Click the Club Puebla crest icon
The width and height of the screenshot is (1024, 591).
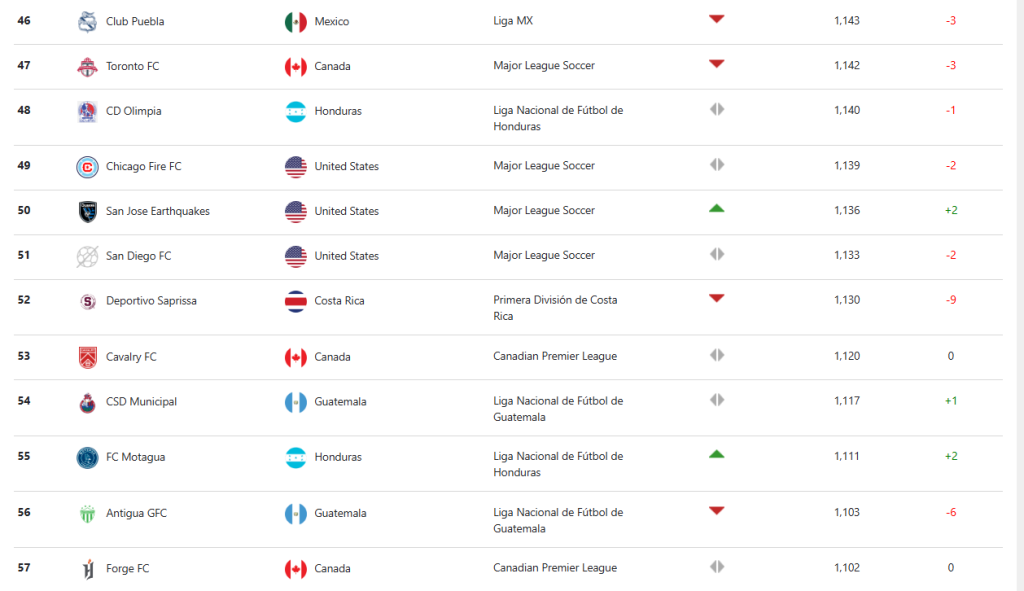point(88,22)
